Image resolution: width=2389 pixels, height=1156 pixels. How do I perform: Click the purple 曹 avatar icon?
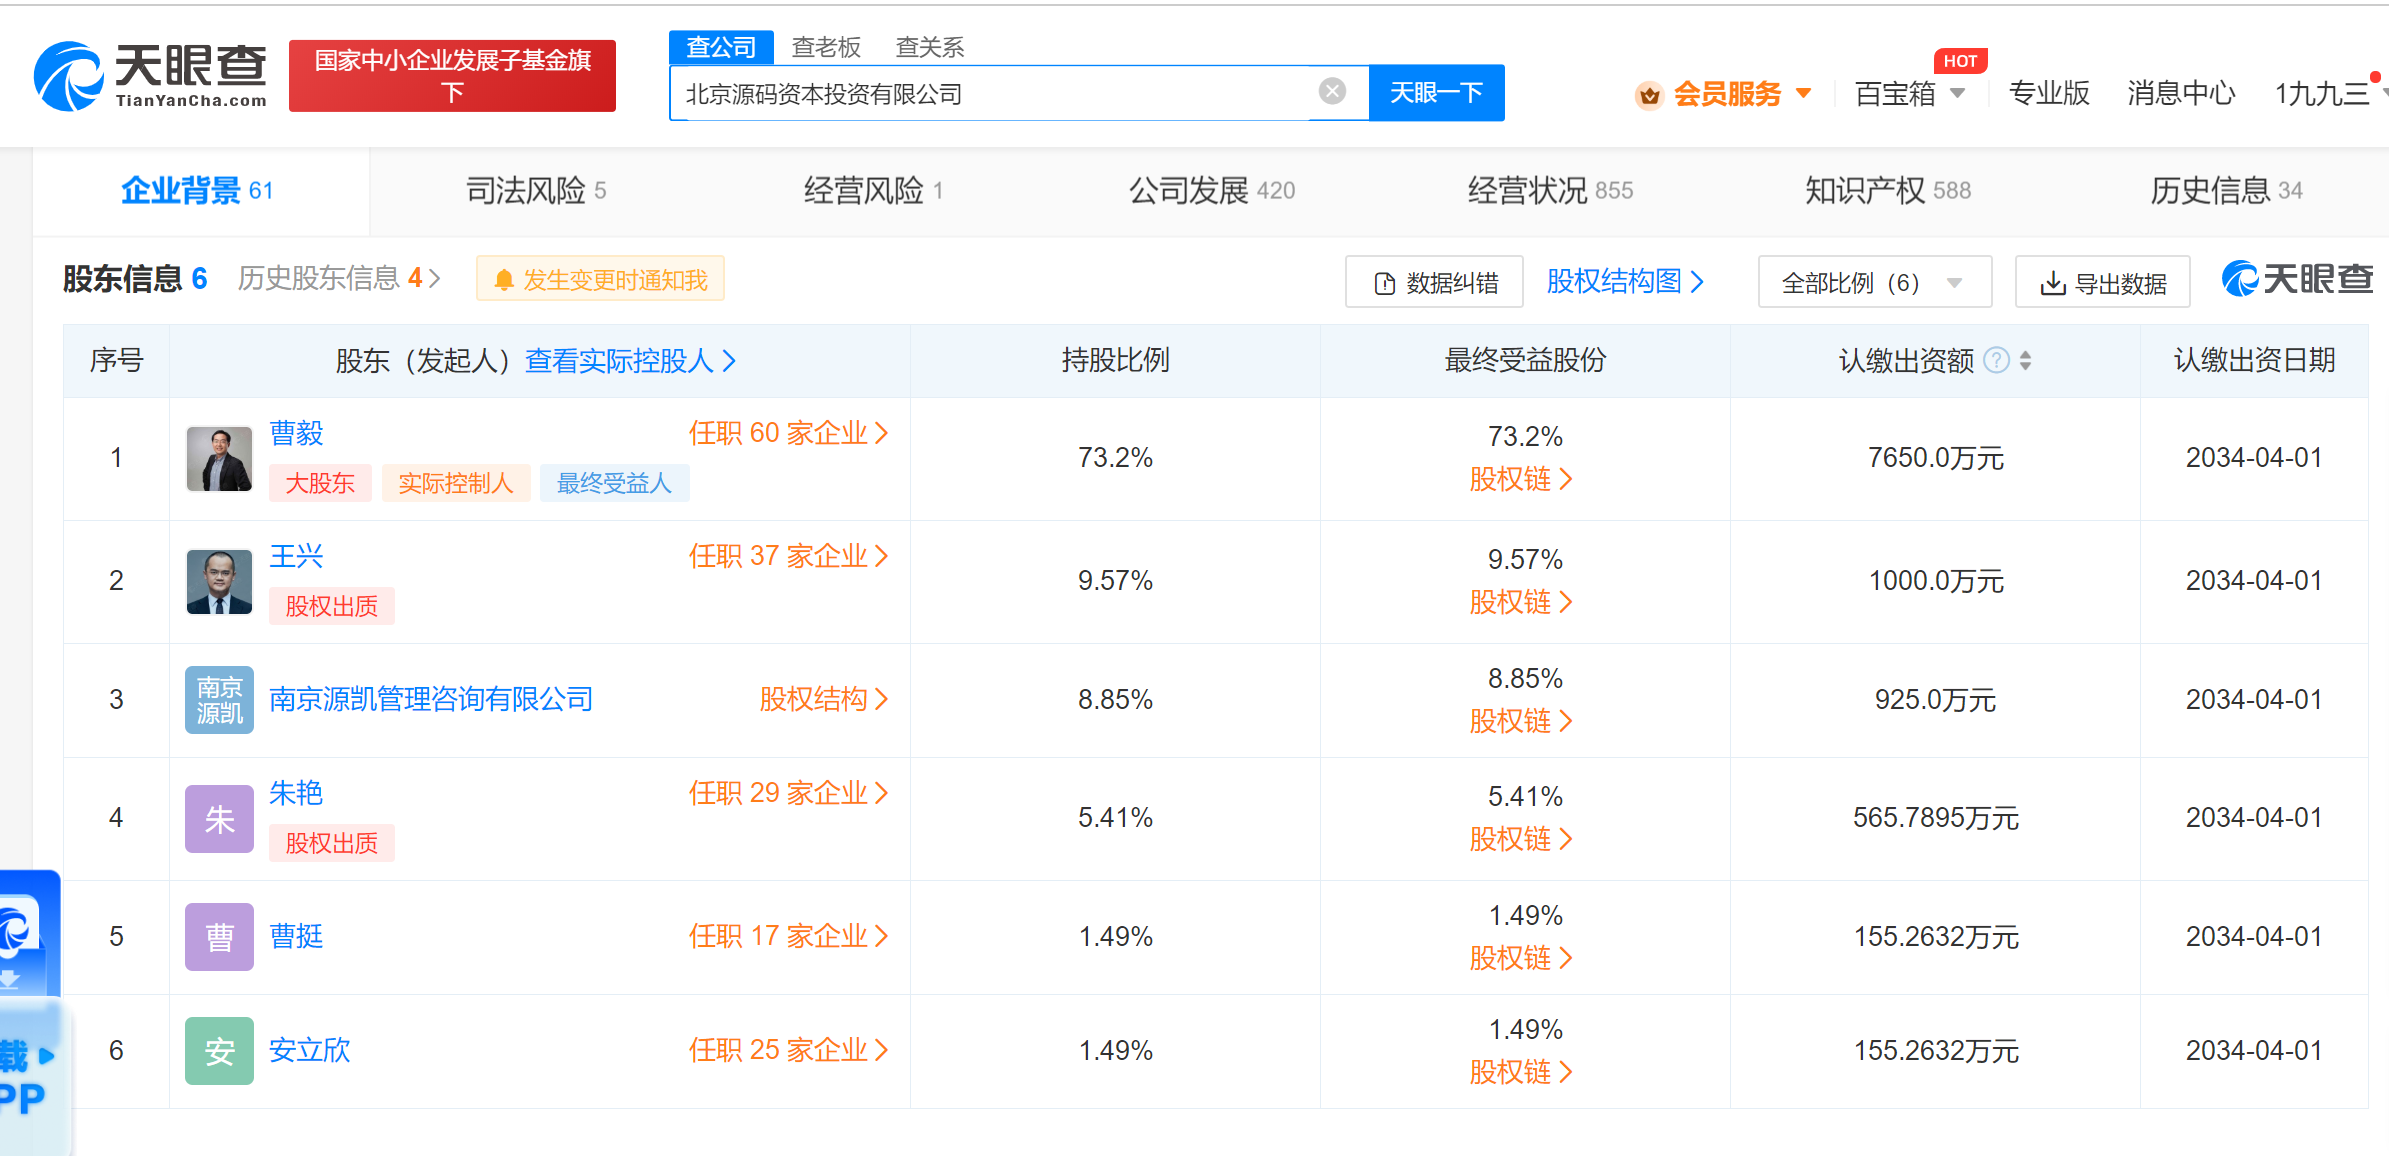coord(219,937)
